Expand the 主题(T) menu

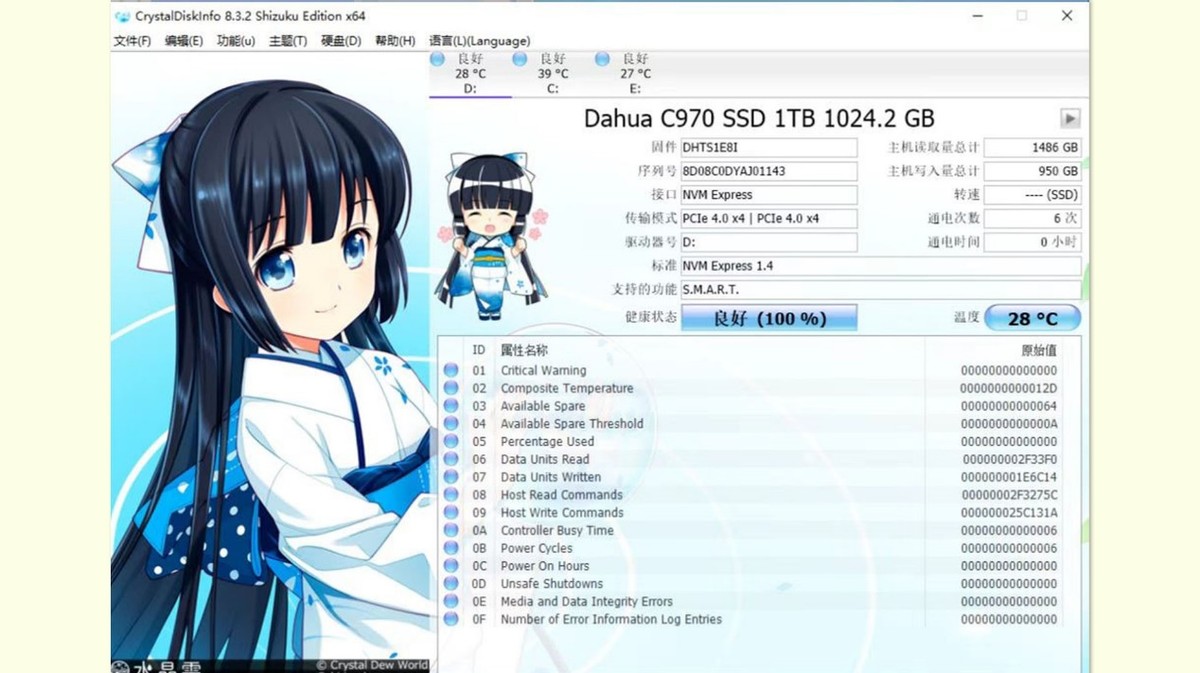288,41
